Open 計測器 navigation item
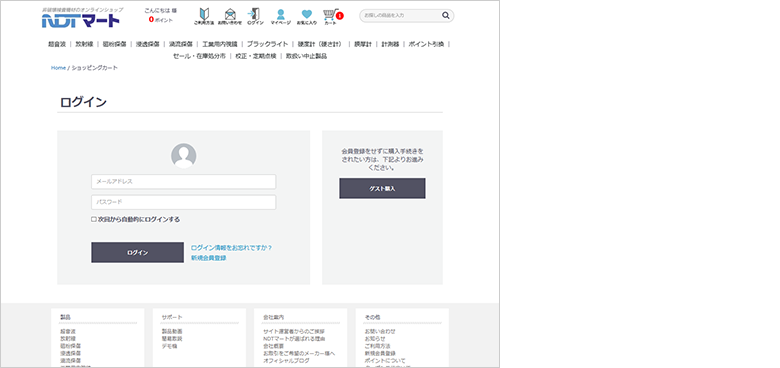 [390, 44]
